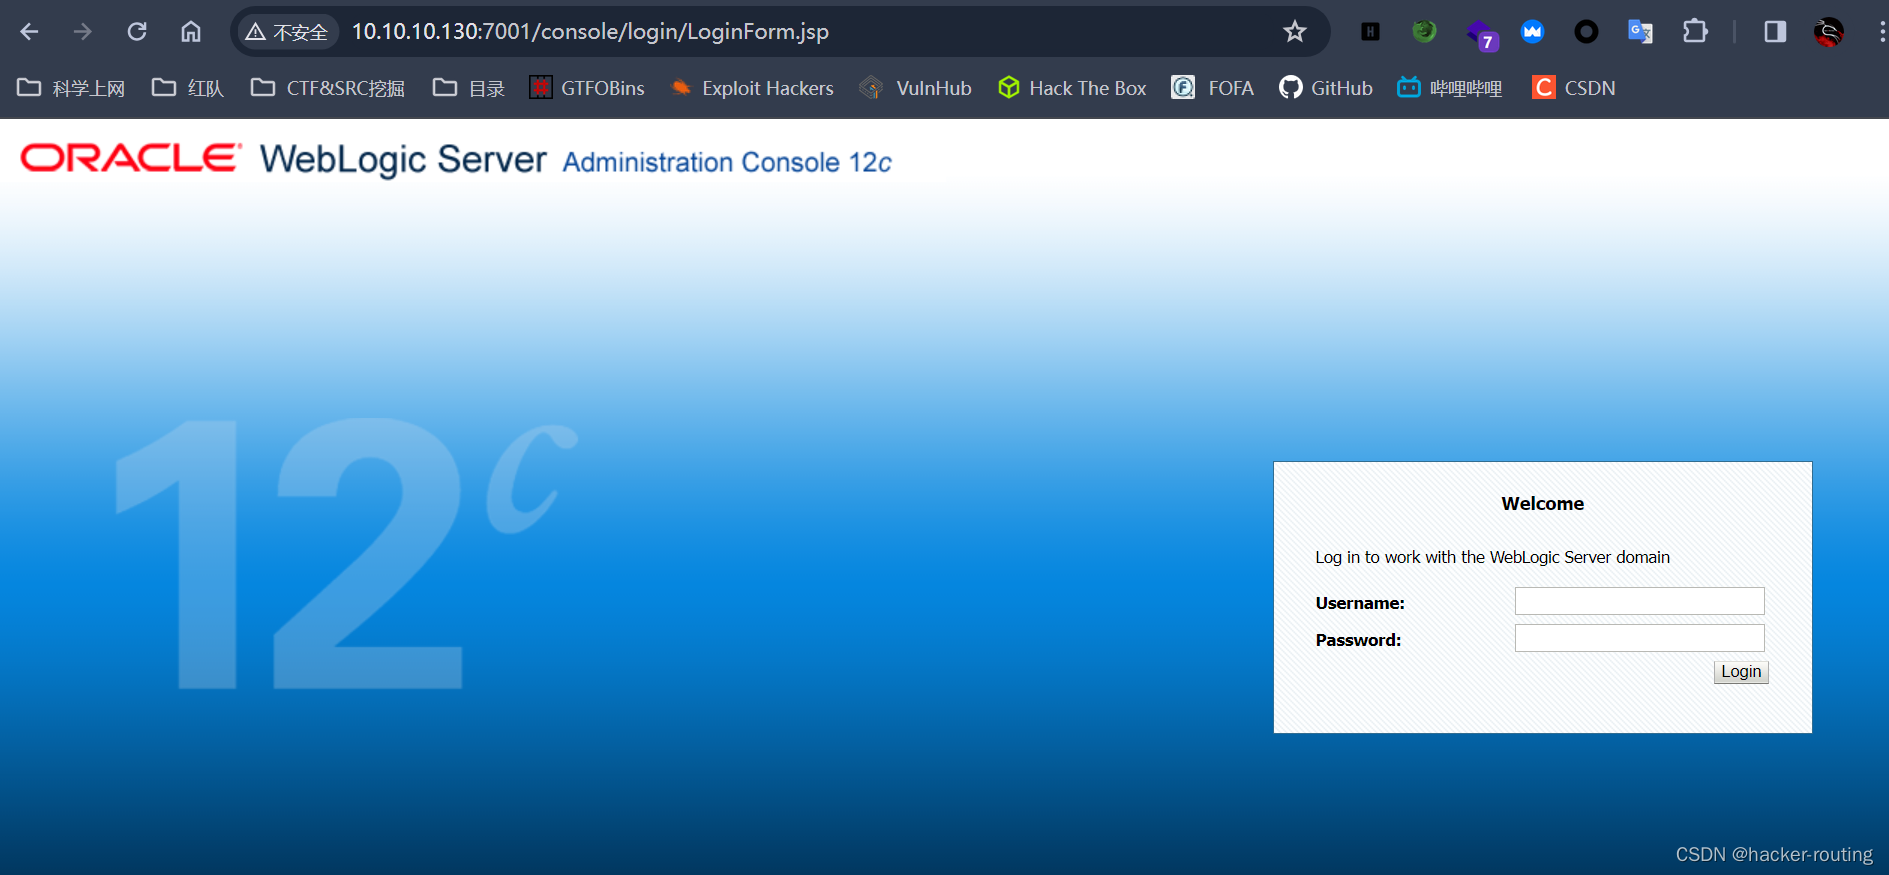Click the 'WebLogic Server' title text
Viewport: 1889px width, 875px height.
(403, 160)
